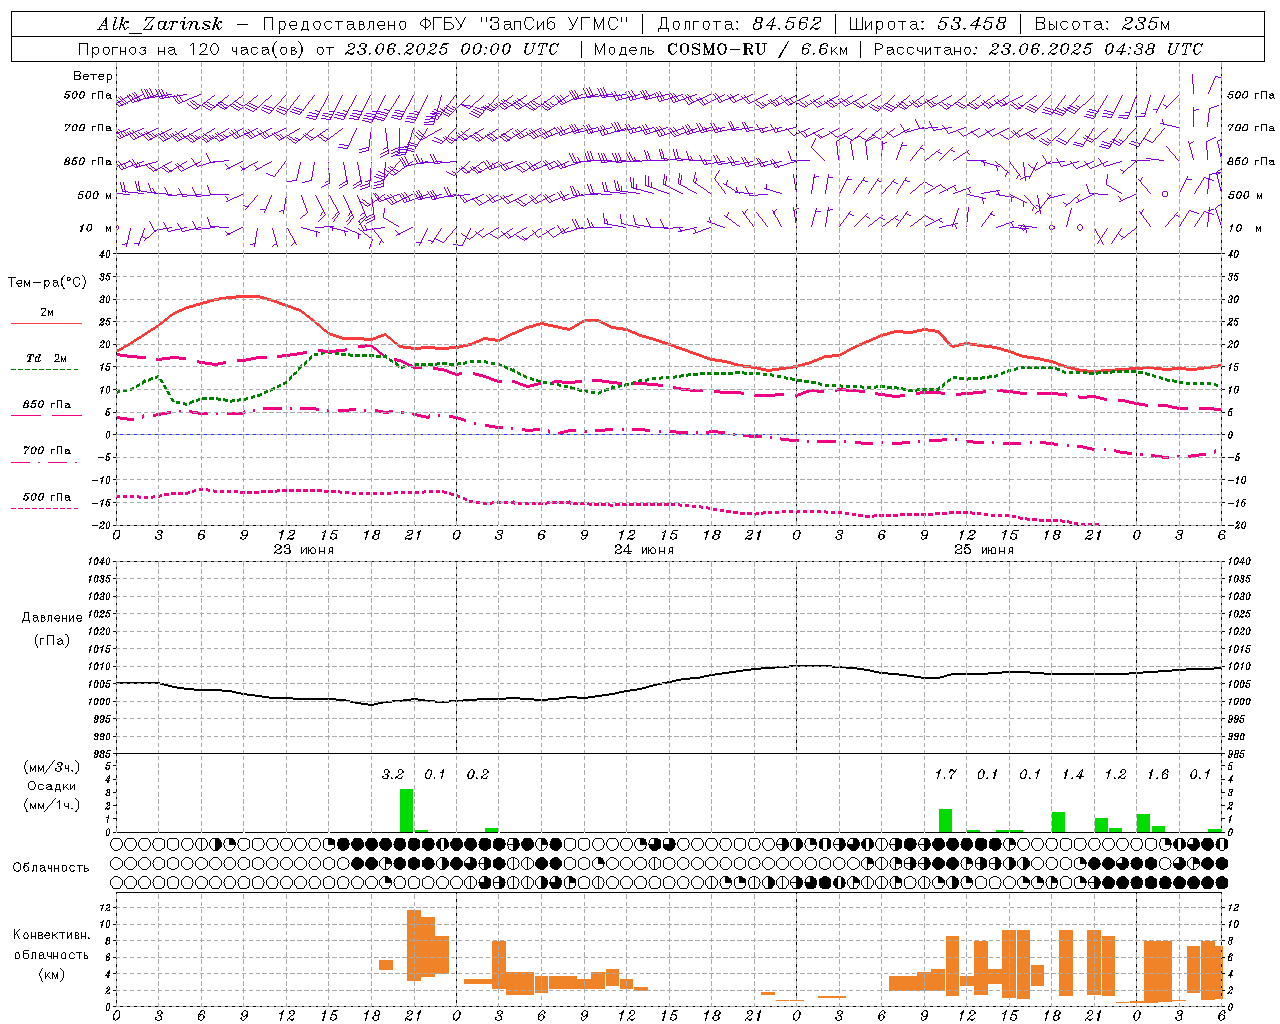Click the dotted pink line sample under the legend's 500 гПа

click(45, 508)
